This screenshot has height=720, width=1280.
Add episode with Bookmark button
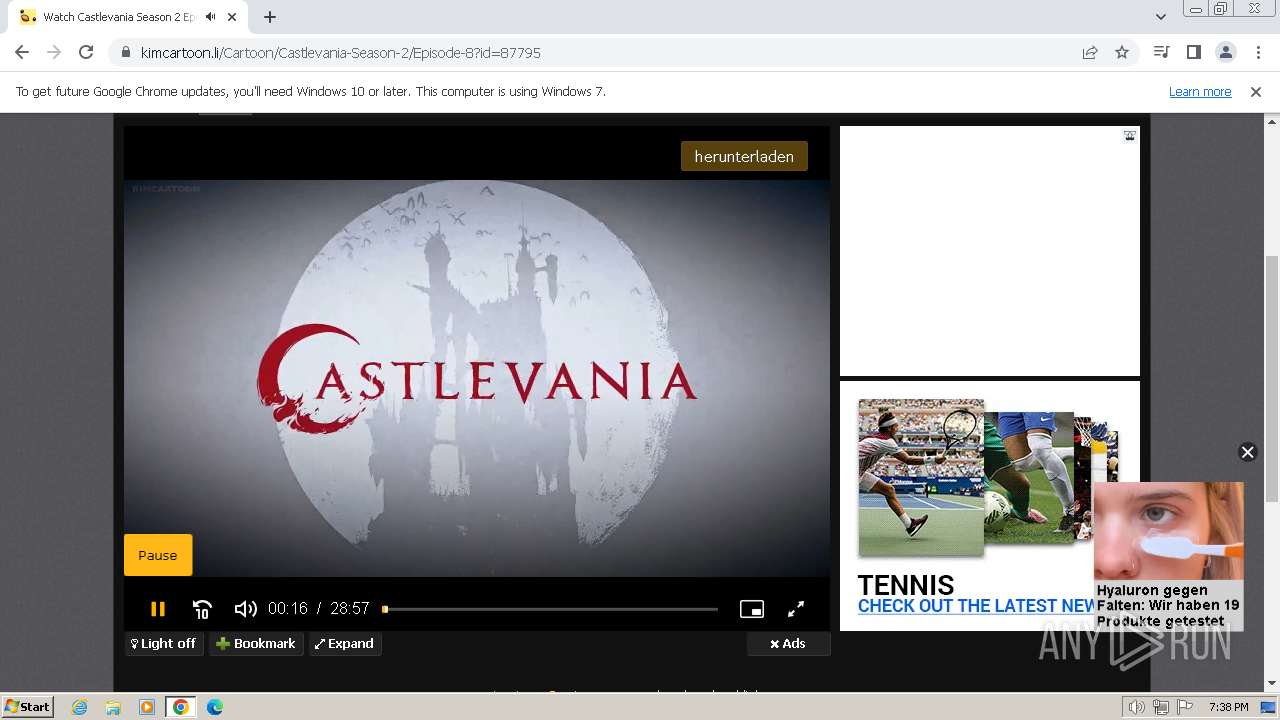[x=256, y=644]
